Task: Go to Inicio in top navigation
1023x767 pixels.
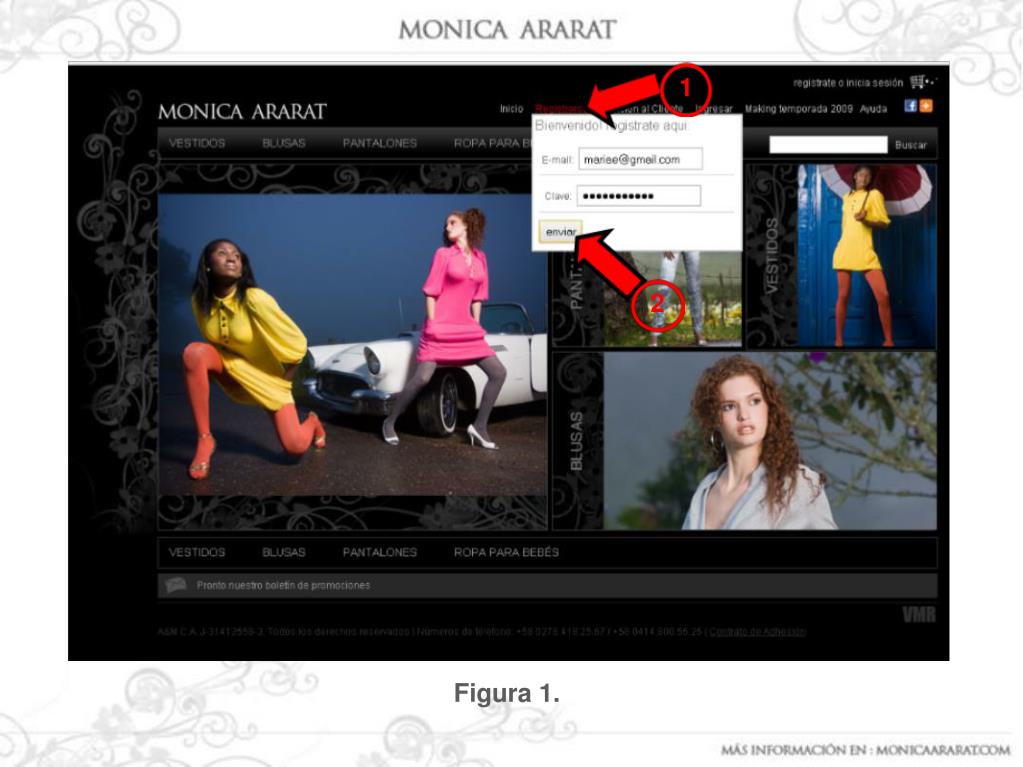Action: pos(512,109)
